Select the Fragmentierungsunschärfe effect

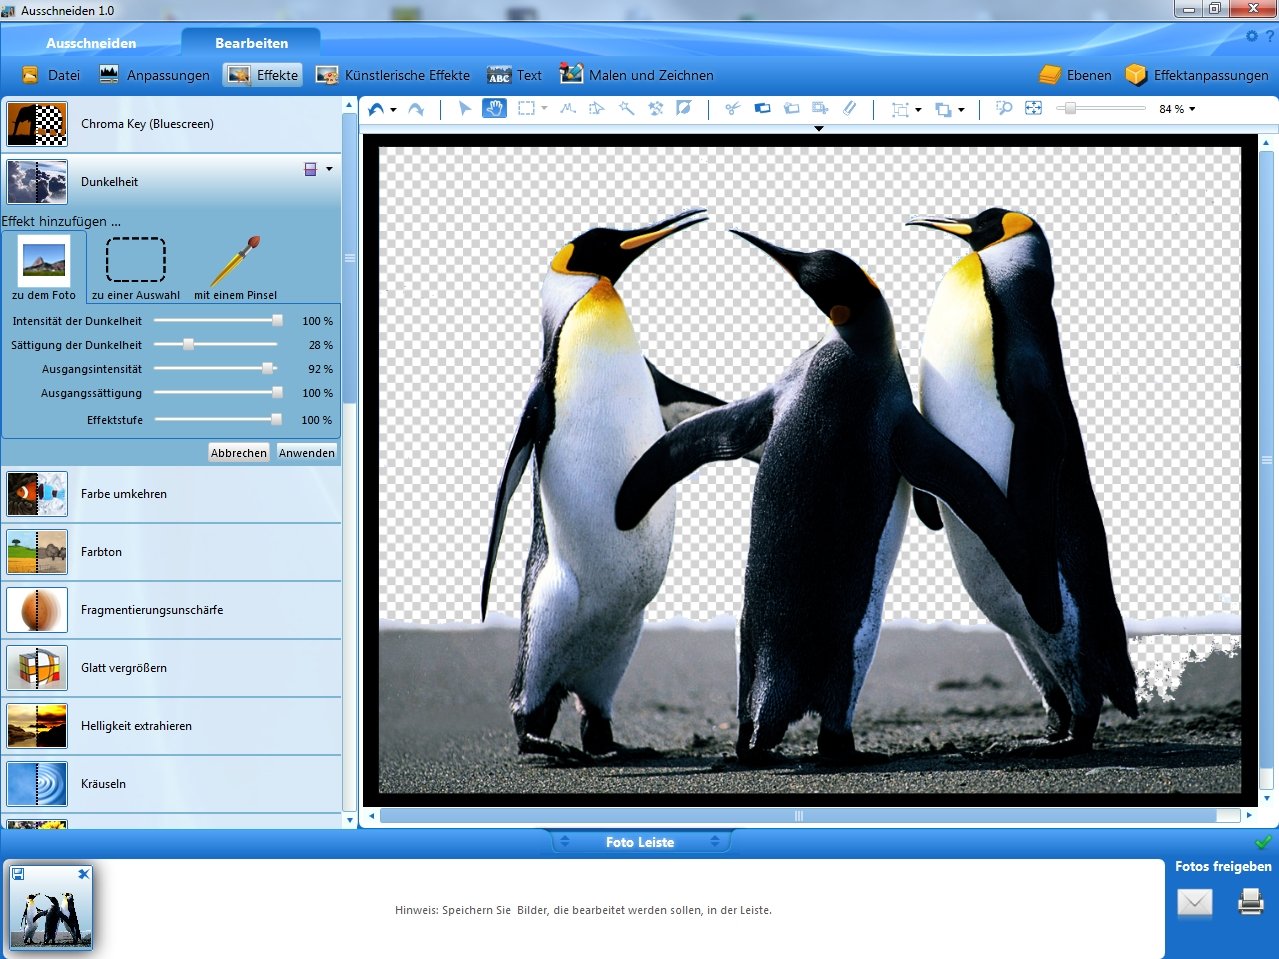click(172, 610)
